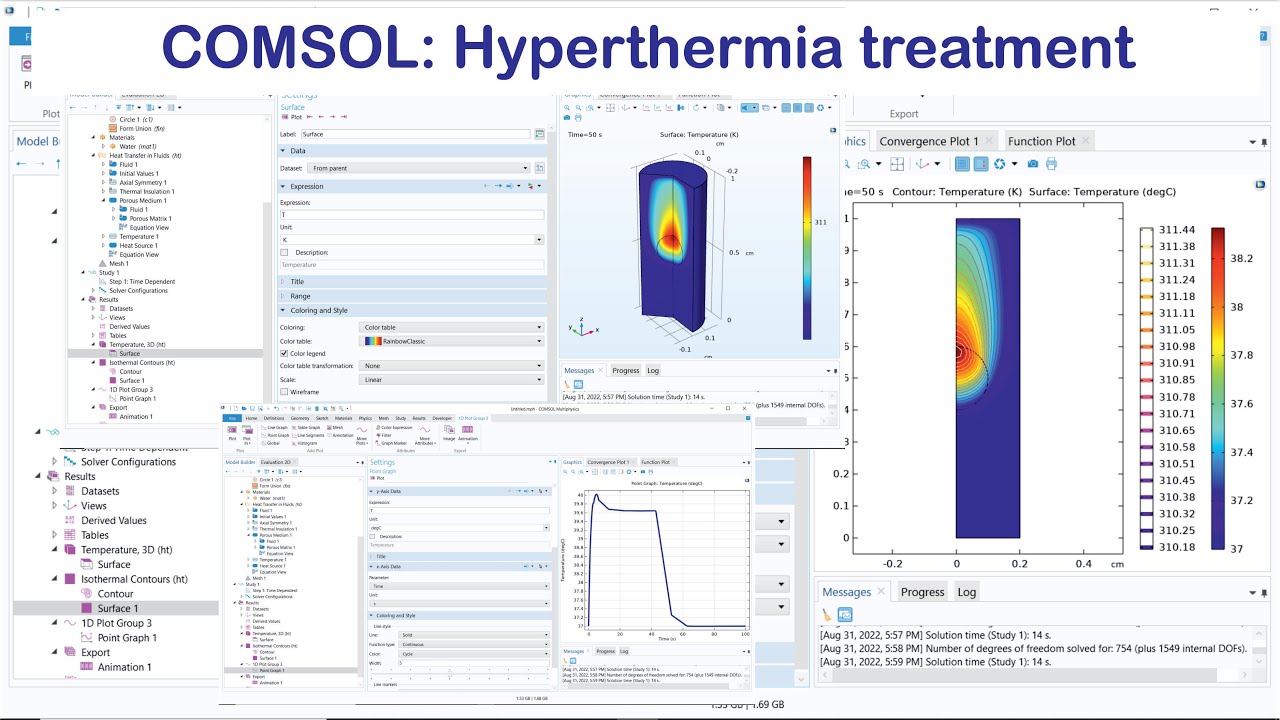Click Width field containing 5 in lower Settings
This screenshot has width=1280, height=720.
coord(473,663)
